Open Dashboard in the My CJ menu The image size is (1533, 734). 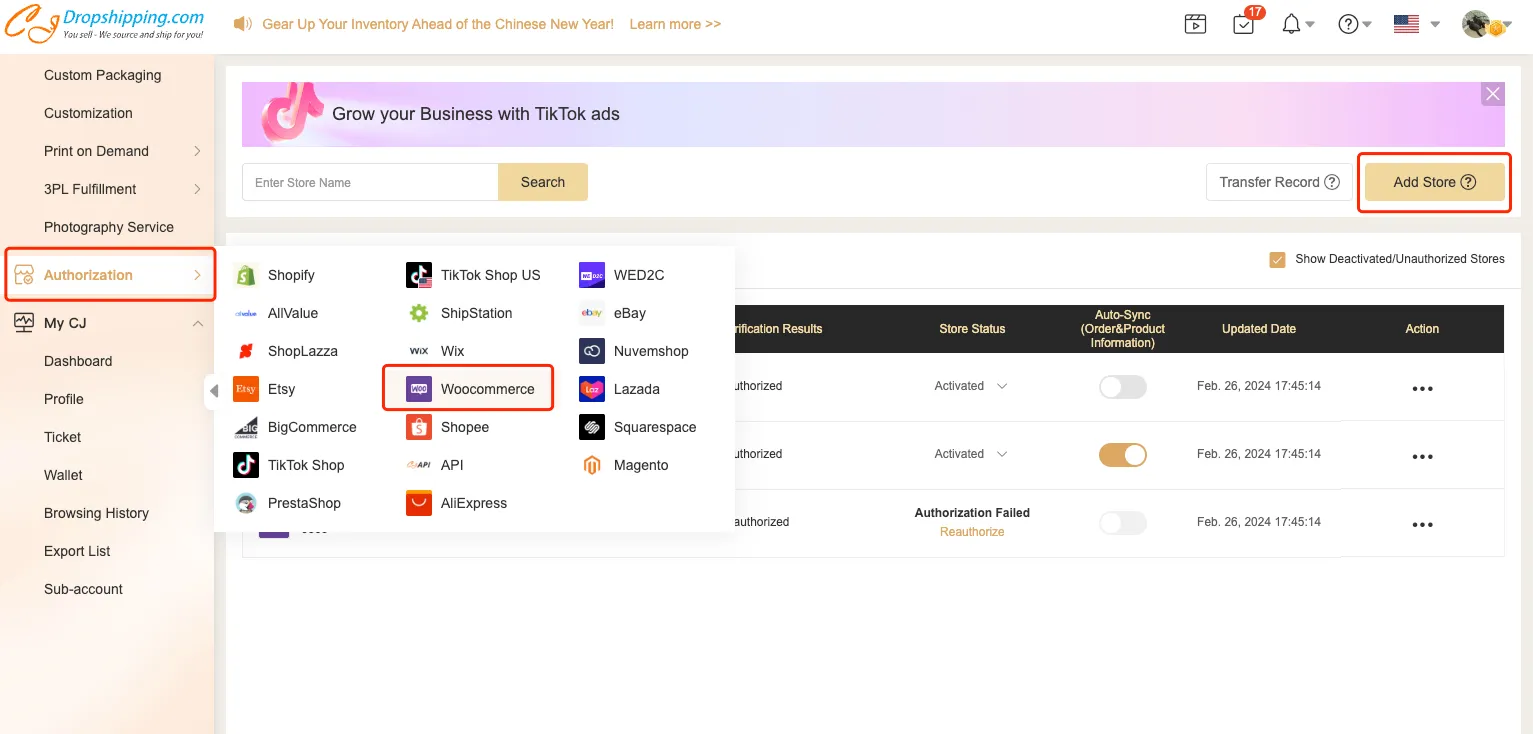click(78, 361)
